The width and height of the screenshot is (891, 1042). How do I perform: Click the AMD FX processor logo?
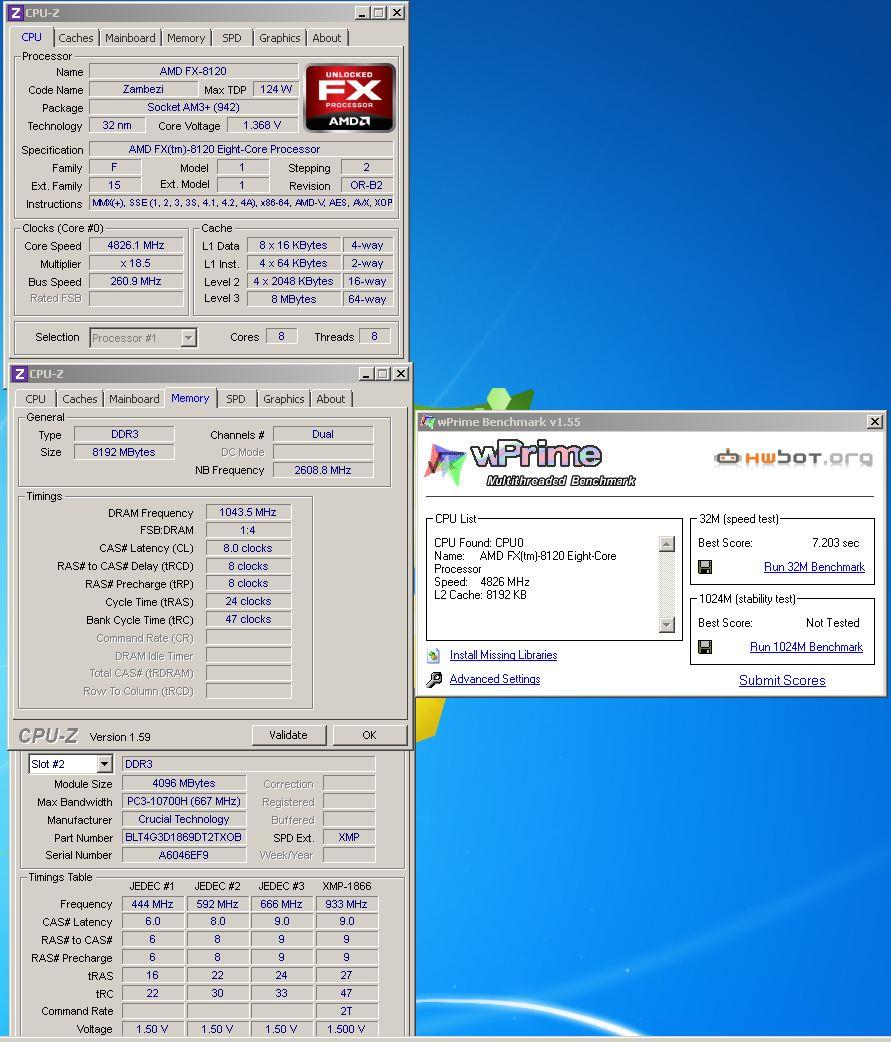click(350, 98)
